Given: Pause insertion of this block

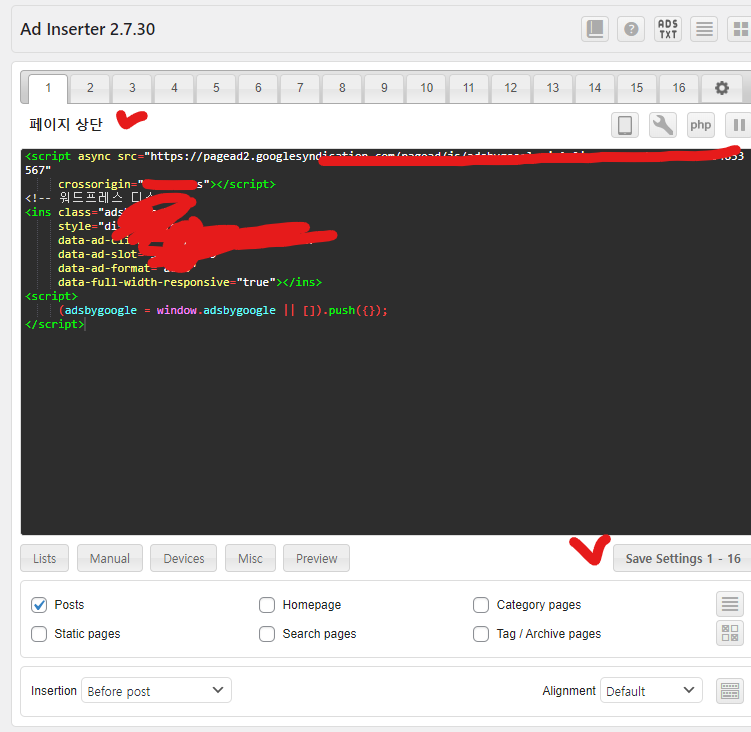Looking at the screenshot, I should pos(739,126).
